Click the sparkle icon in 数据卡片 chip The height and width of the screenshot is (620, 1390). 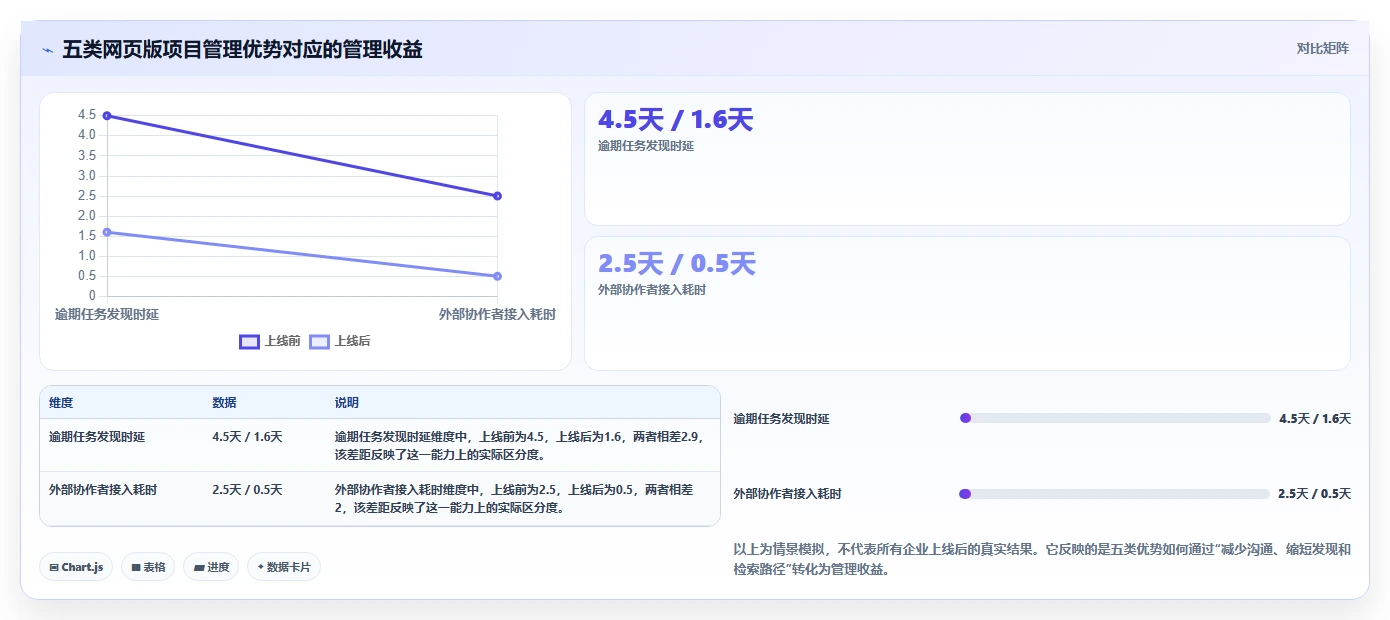[260, 567]
